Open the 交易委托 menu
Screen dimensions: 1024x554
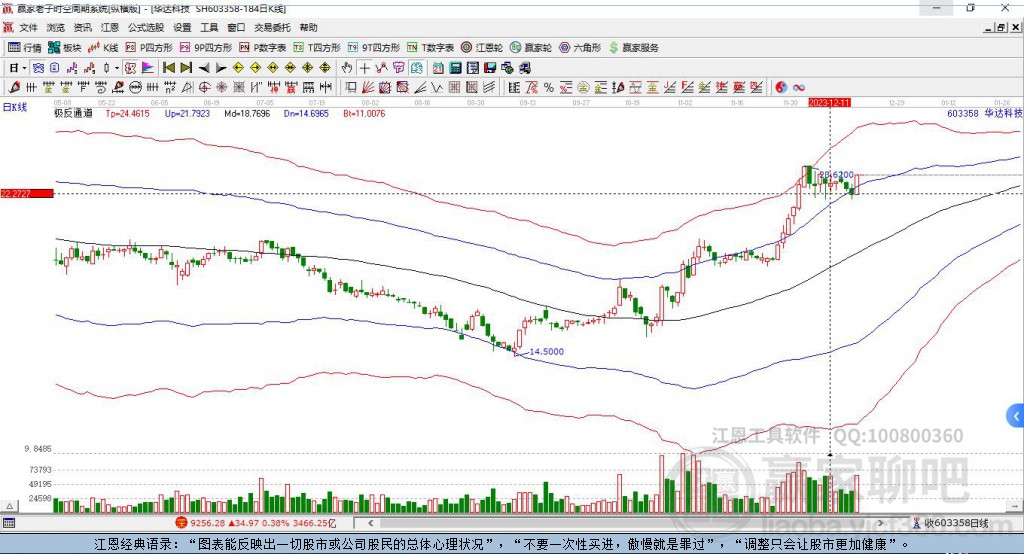tap(272, 27)
